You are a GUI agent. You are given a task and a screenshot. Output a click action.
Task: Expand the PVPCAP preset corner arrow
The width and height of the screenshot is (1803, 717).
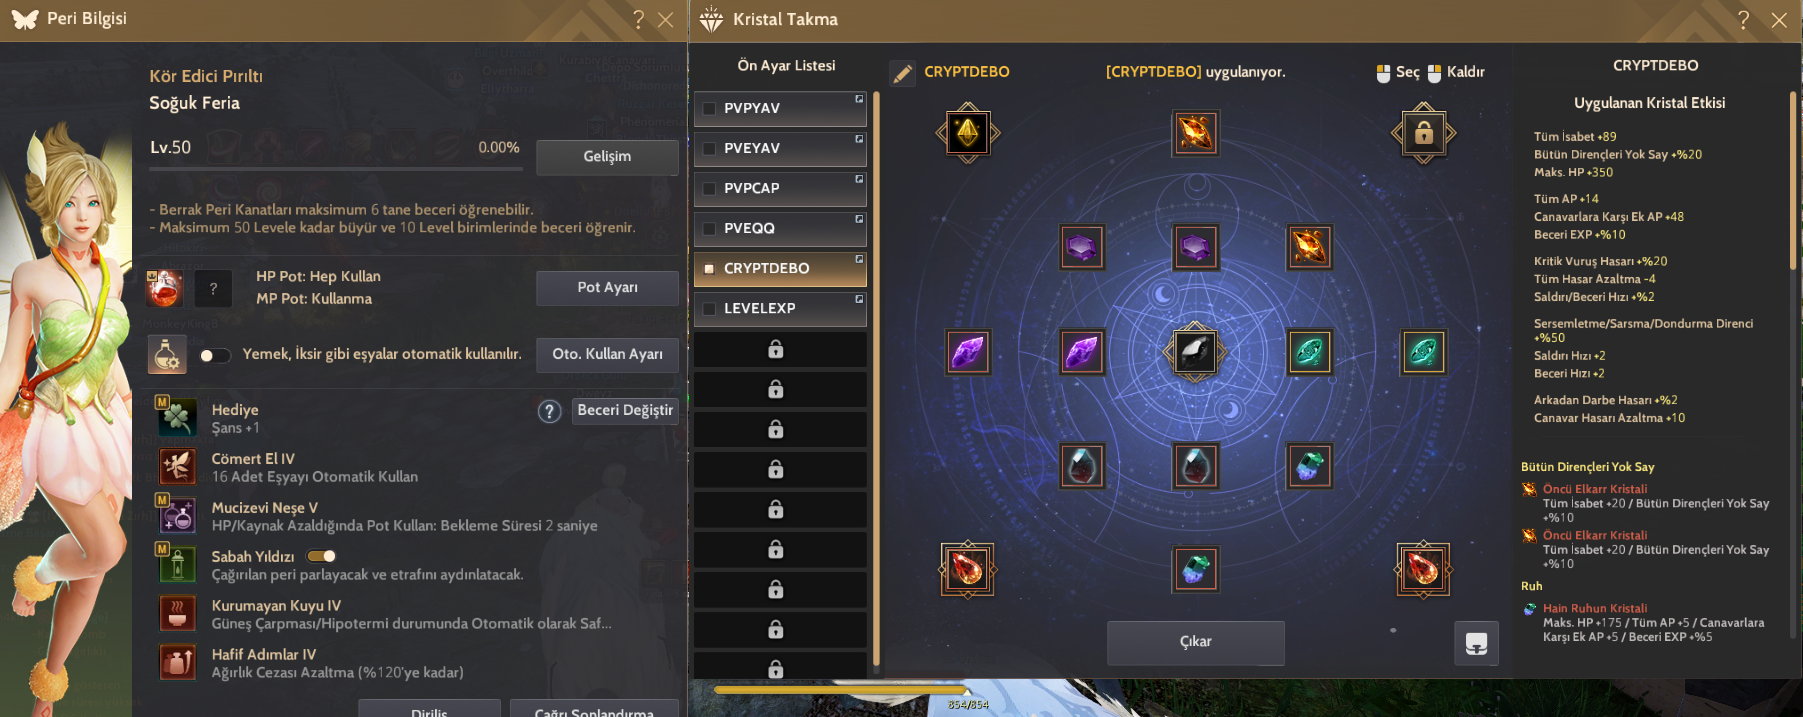(859, 179)
